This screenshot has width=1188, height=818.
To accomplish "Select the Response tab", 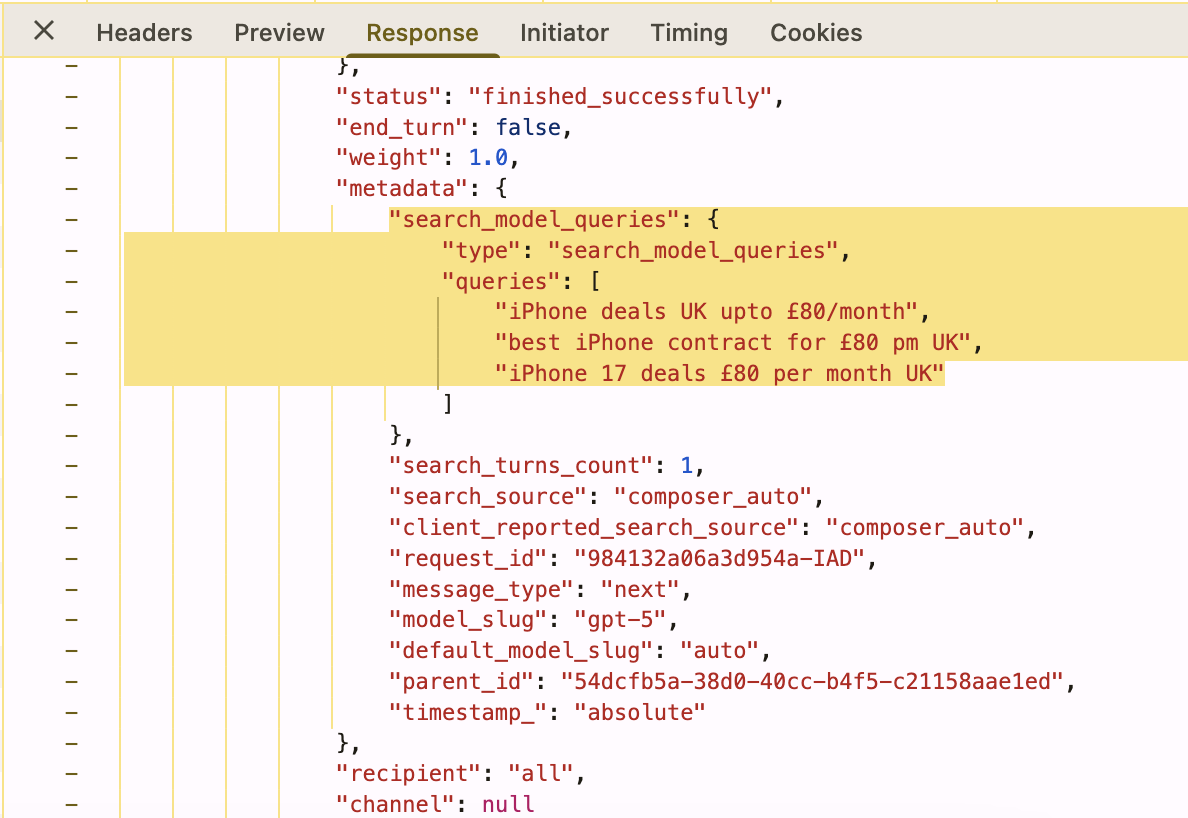I will pos(422,33).
